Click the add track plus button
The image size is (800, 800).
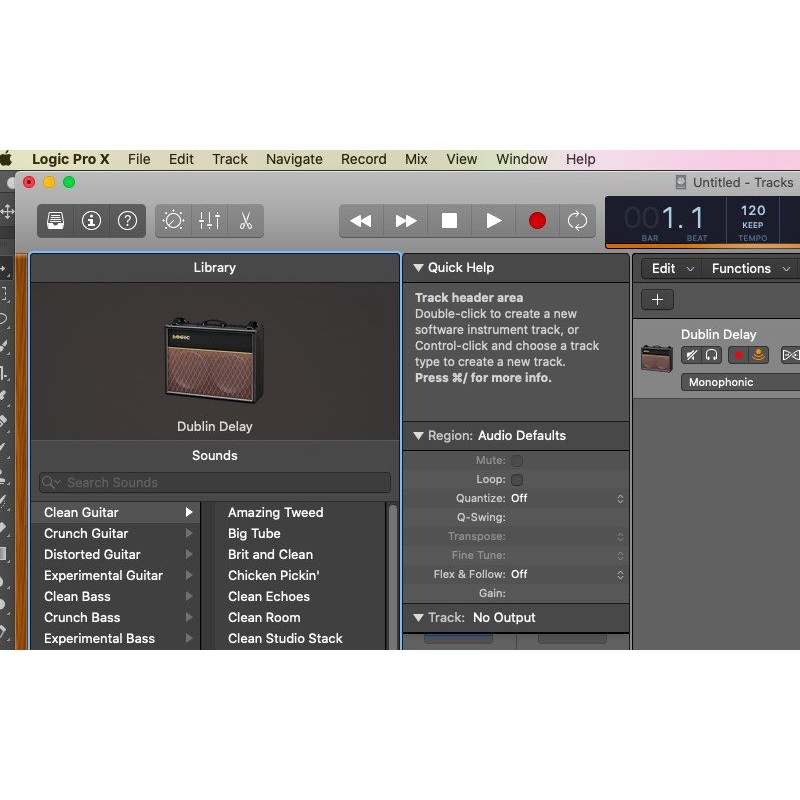(x=657, y=300)
